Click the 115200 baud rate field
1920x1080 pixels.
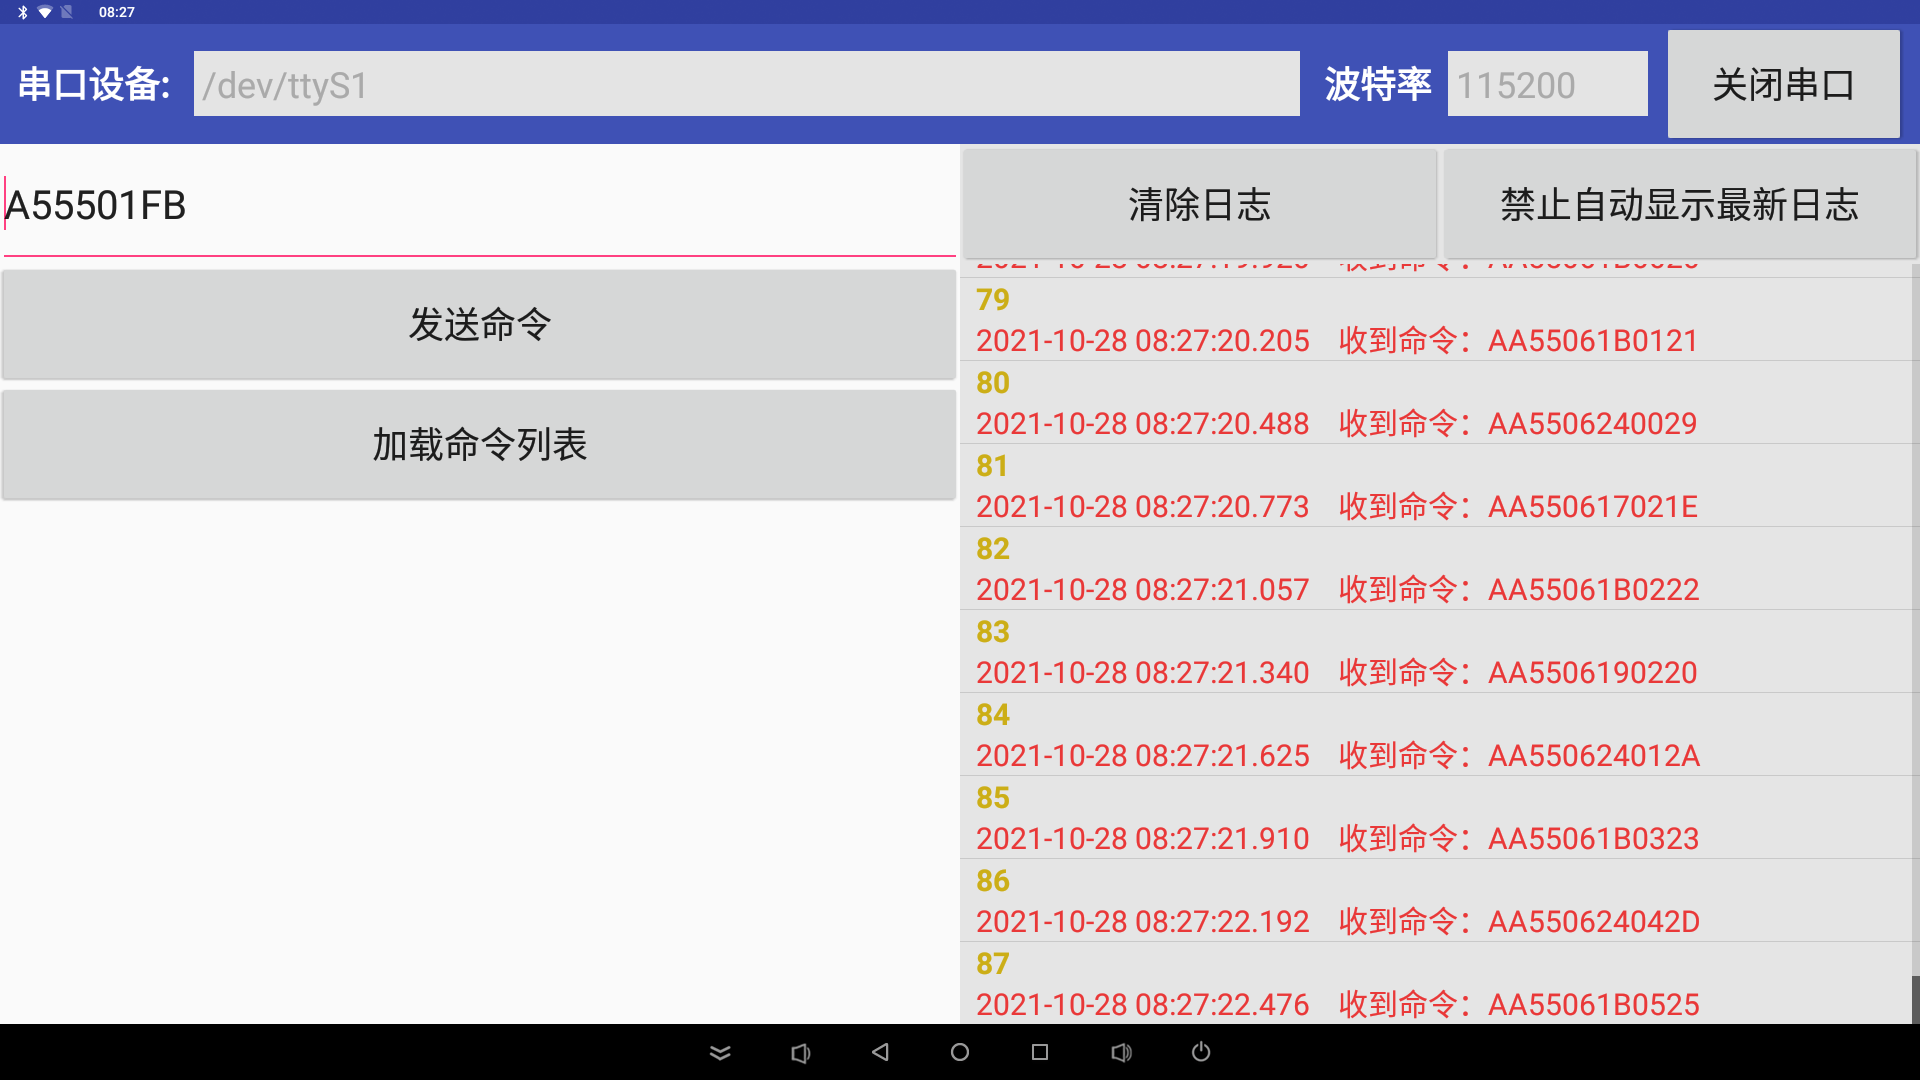[1546, 84]
